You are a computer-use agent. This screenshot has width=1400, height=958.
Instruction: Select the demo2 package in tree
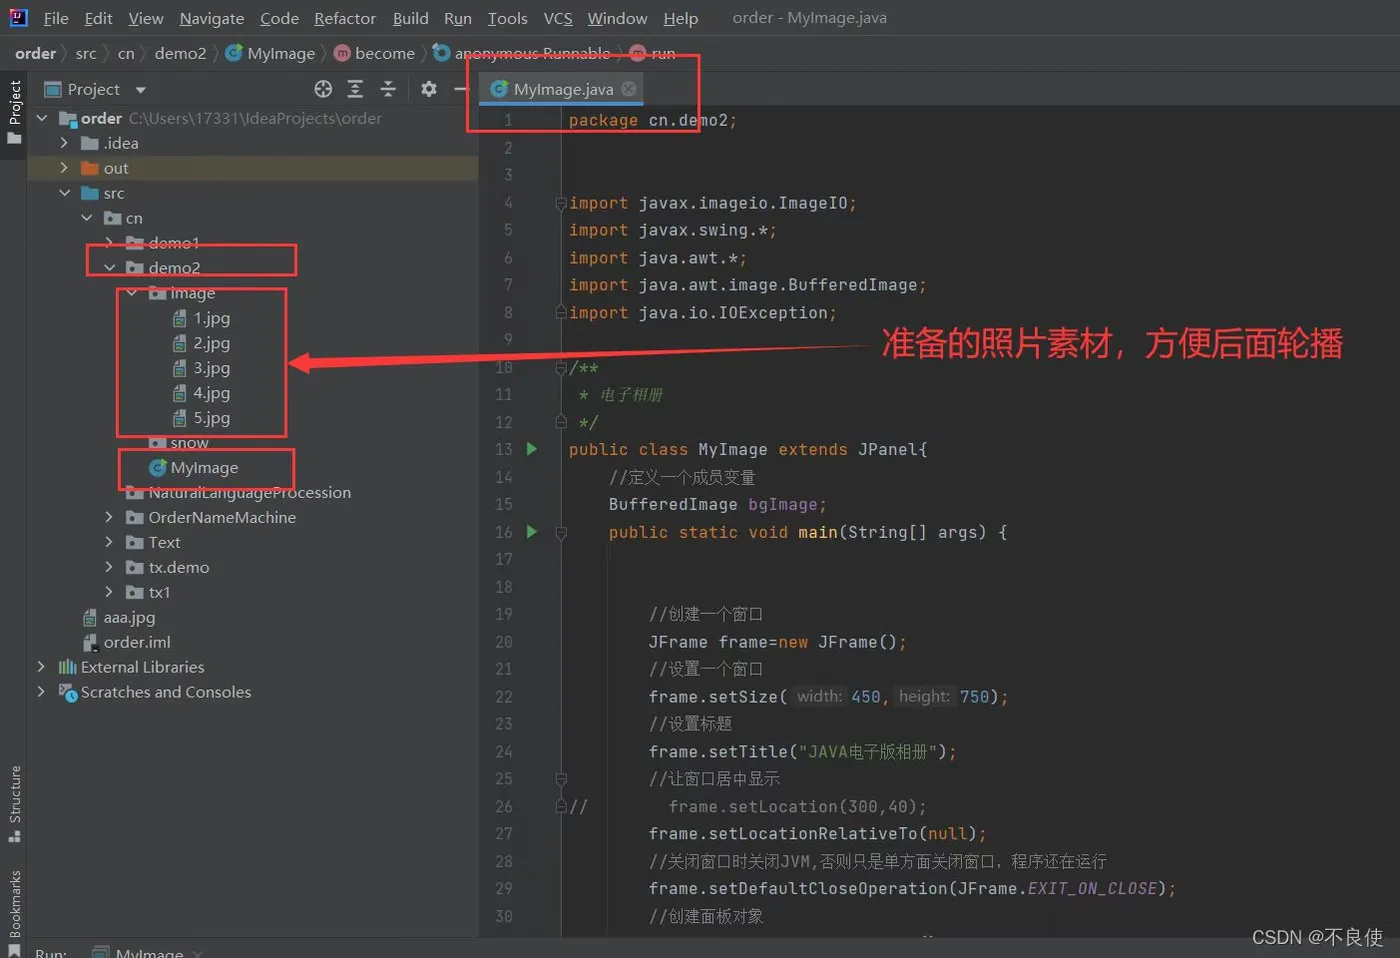(x=164, y=268)
